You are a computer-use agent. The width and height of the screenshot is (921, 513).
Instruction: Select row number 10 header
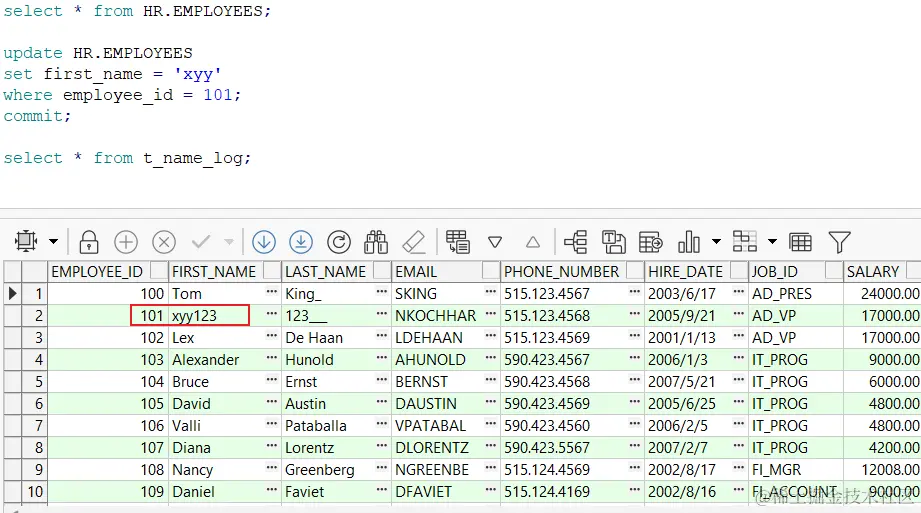[x=34, y=492]
